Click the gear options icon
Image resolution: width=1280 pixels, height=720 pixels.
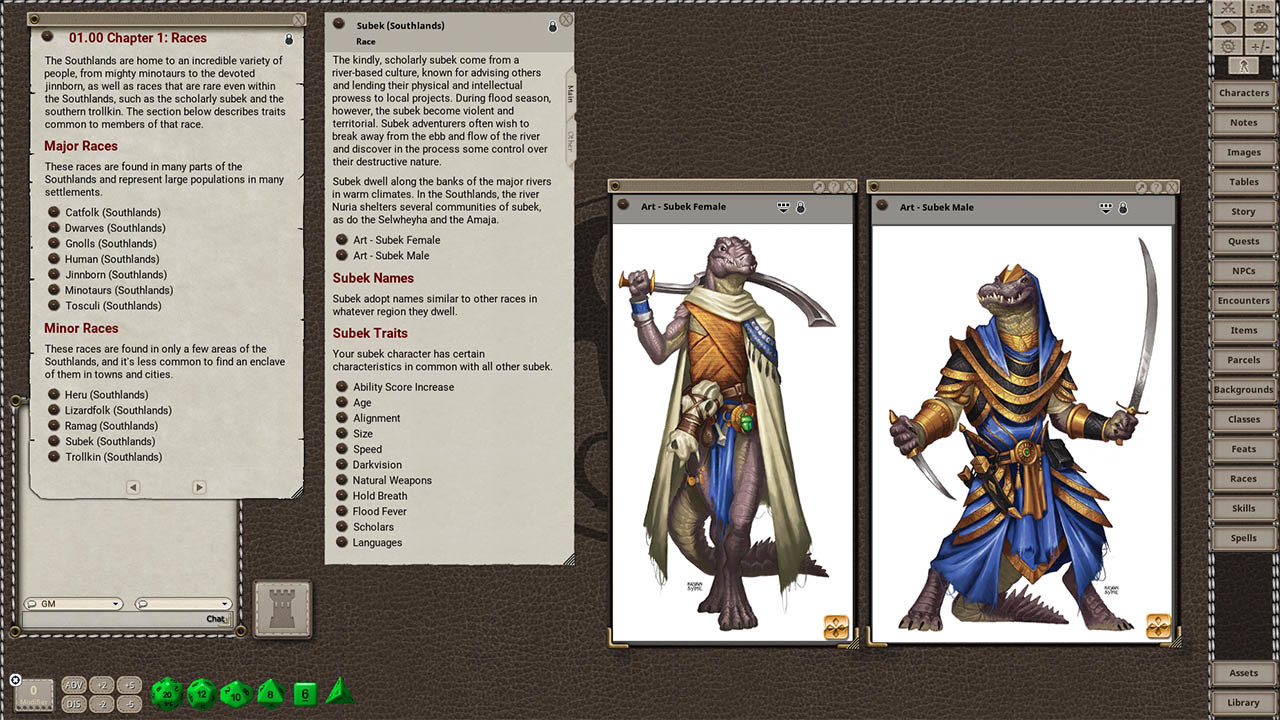tap(1228, 46)
